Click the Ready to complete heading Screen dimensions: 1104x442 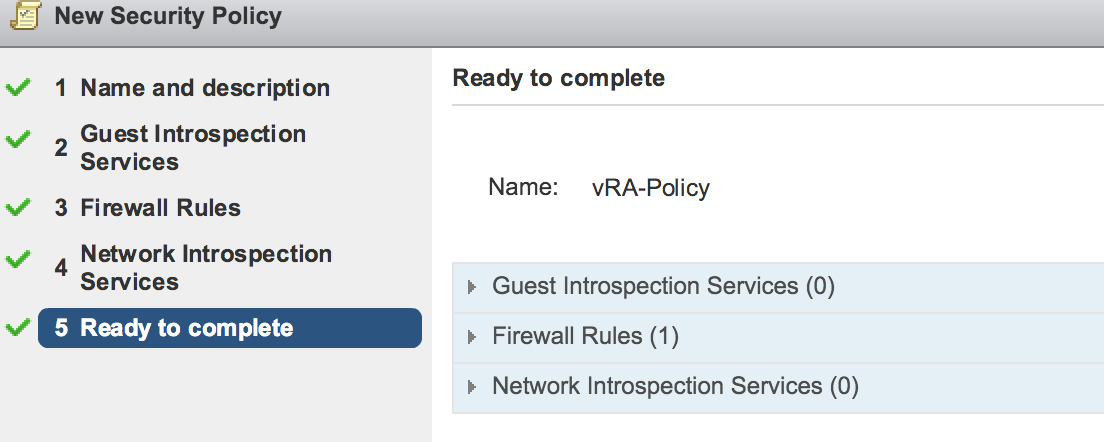[558, 78]
